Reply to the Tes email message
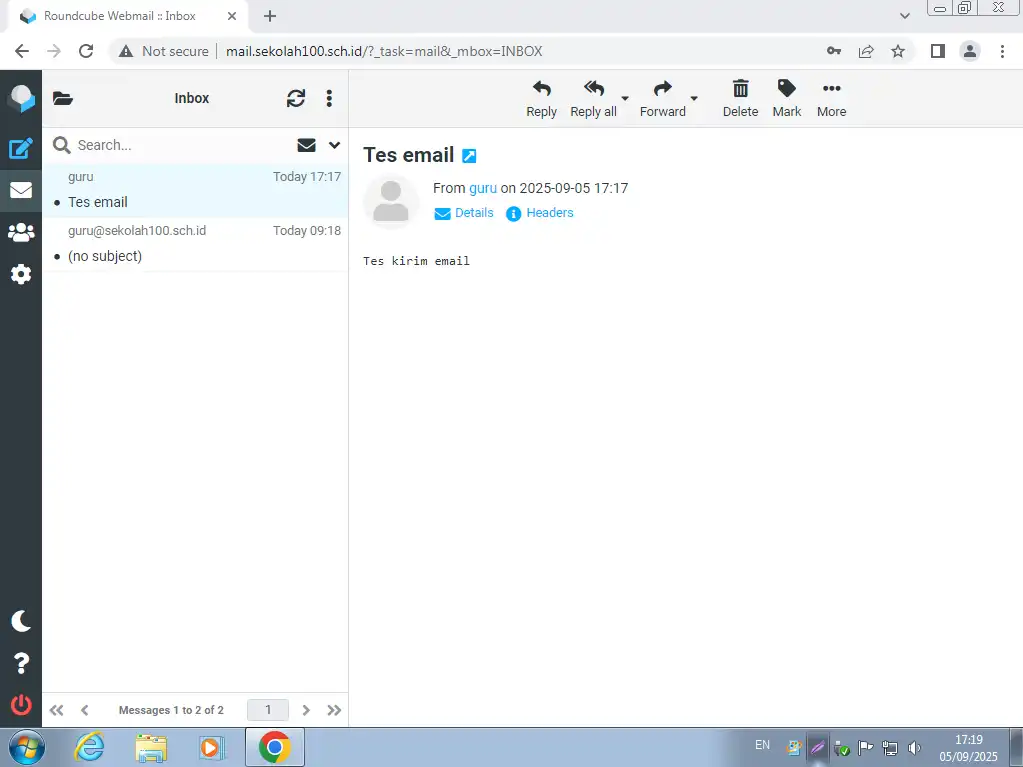The height and width of the screenshot is (767, 1023). point(542,99)
